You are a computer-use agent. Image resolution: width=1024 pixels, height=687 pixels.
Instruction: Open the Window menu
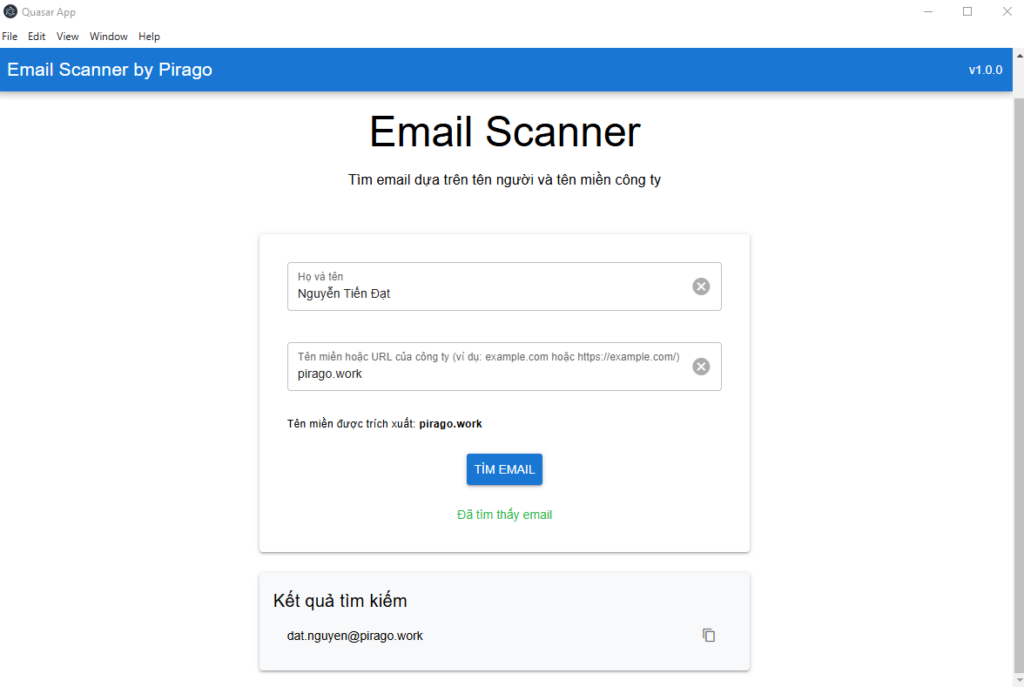[x=108, y=37]
